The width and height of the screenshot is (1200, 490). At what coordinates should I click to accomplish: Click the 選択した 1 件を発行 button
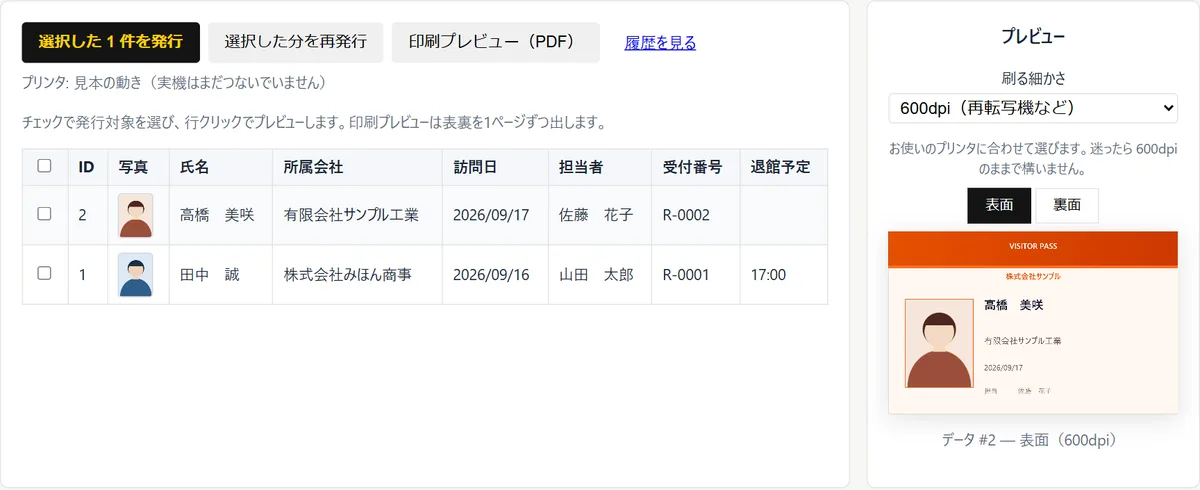111,42
